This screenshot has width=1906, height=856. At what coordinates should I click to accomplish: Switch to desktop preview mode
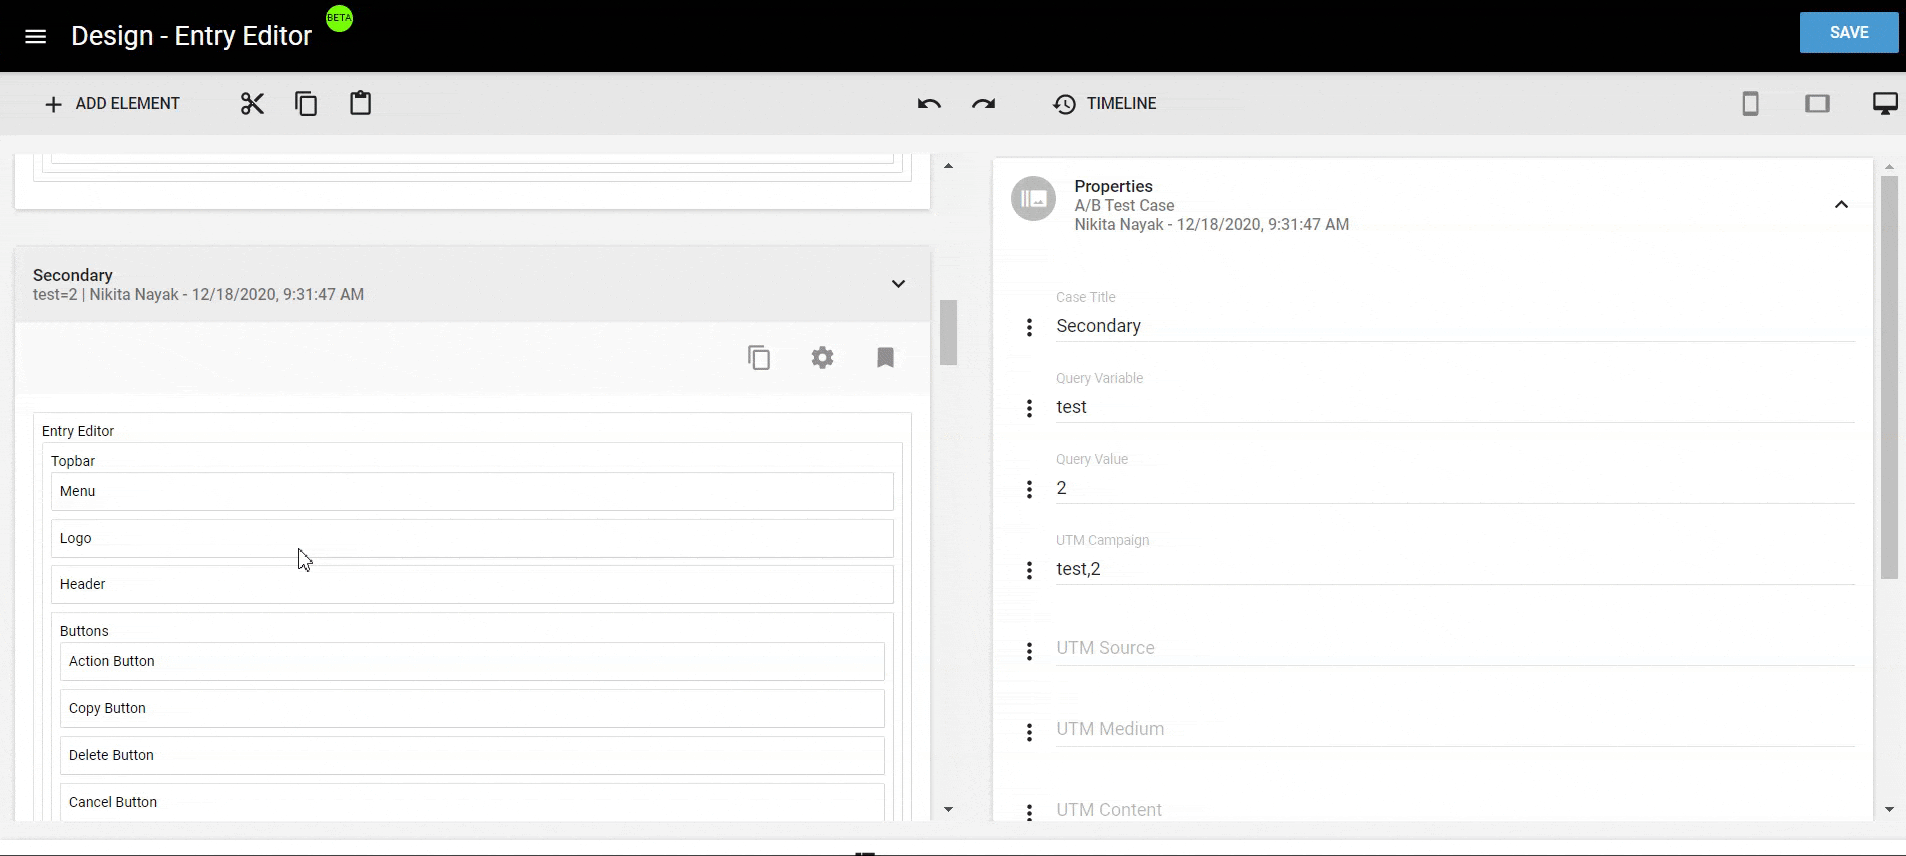1884,104
